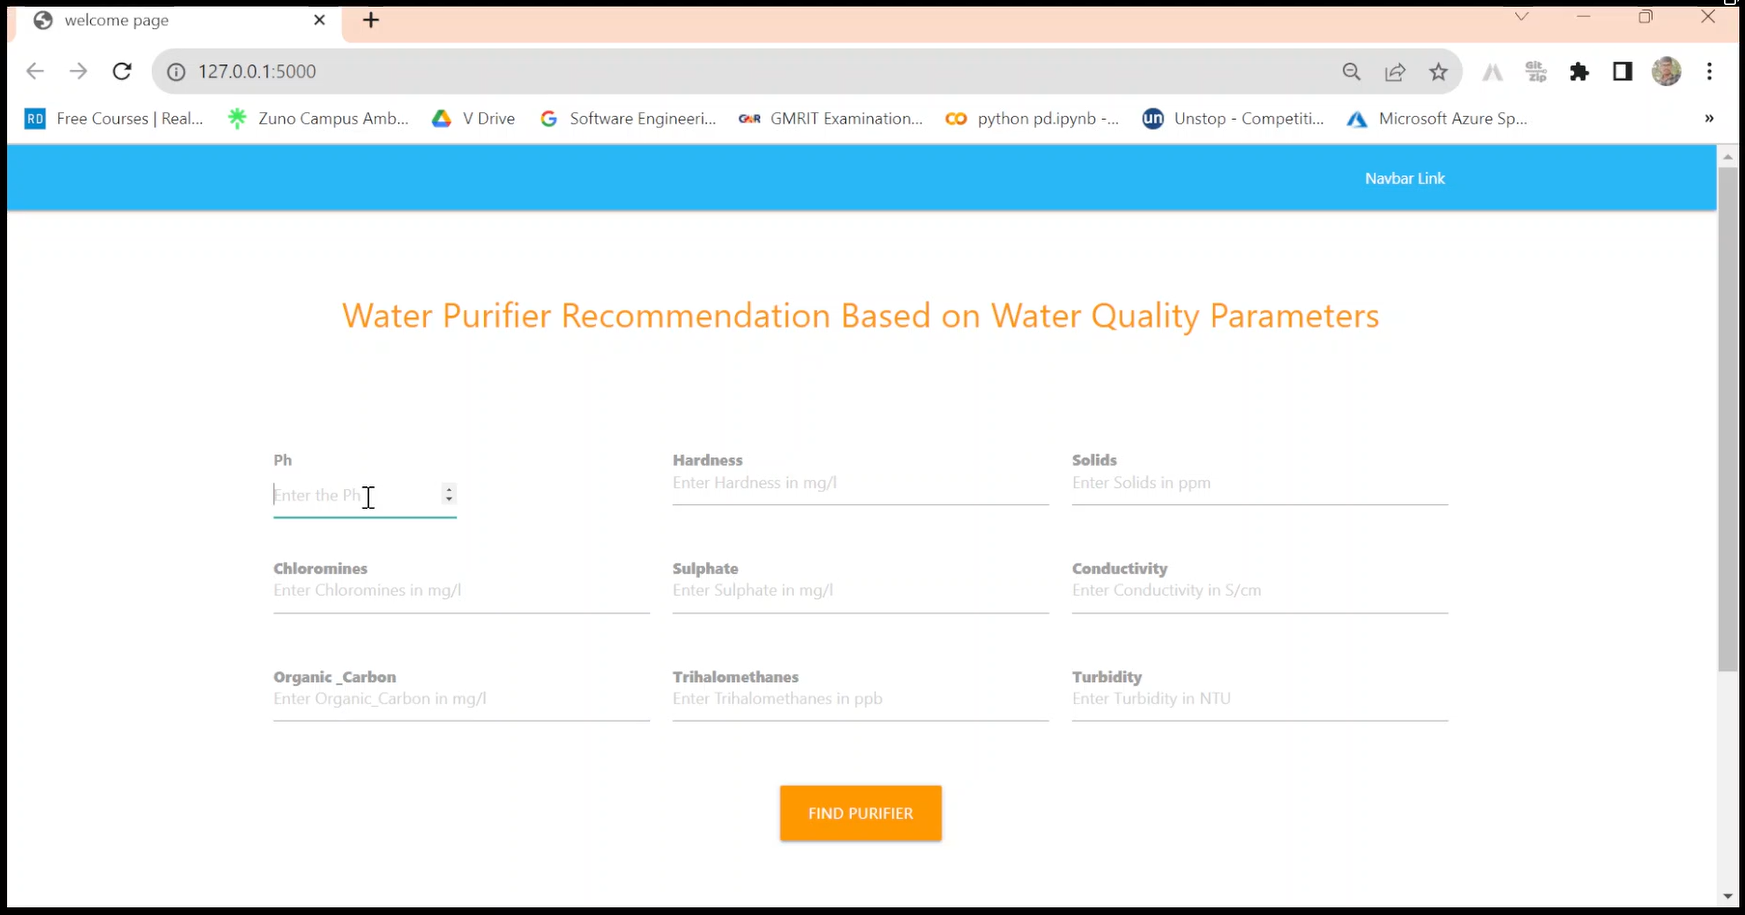Focus the Hardness input field
1745x915 pixels.
tap(860, 483)
